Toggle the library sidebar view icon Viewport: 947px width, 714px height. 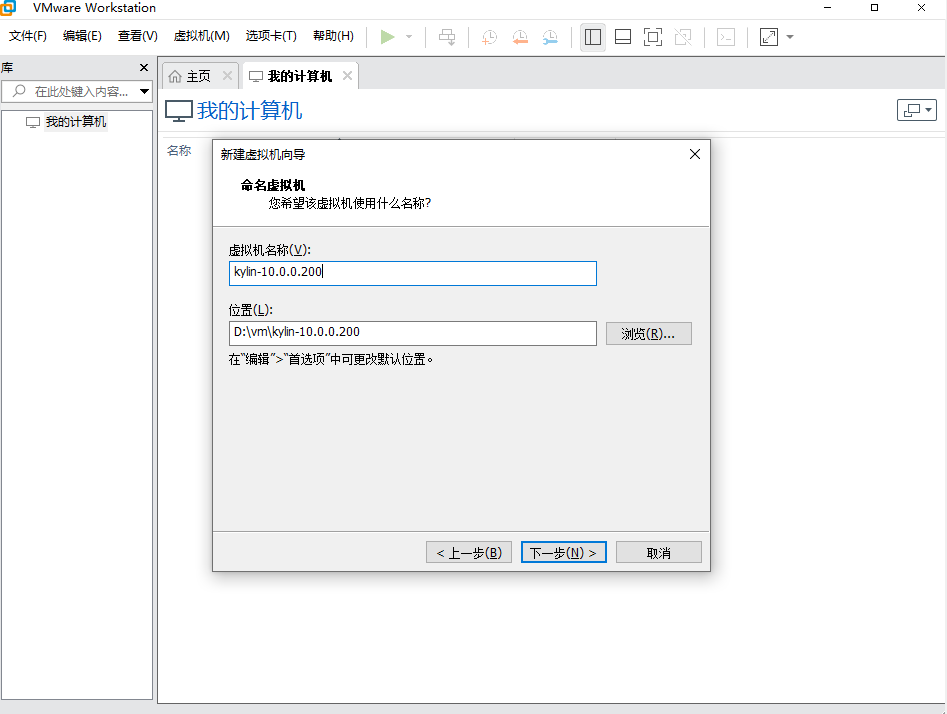pos(593,37)
